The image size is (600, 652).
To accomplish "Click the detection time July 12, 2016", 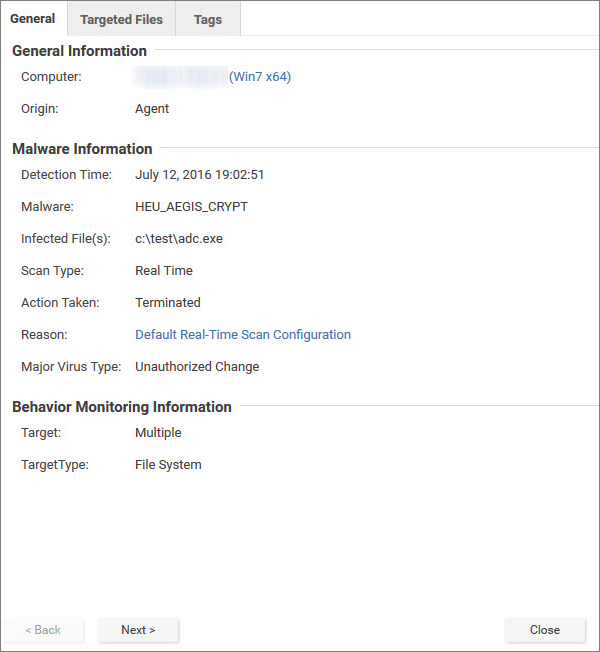I will coord(199,175).
